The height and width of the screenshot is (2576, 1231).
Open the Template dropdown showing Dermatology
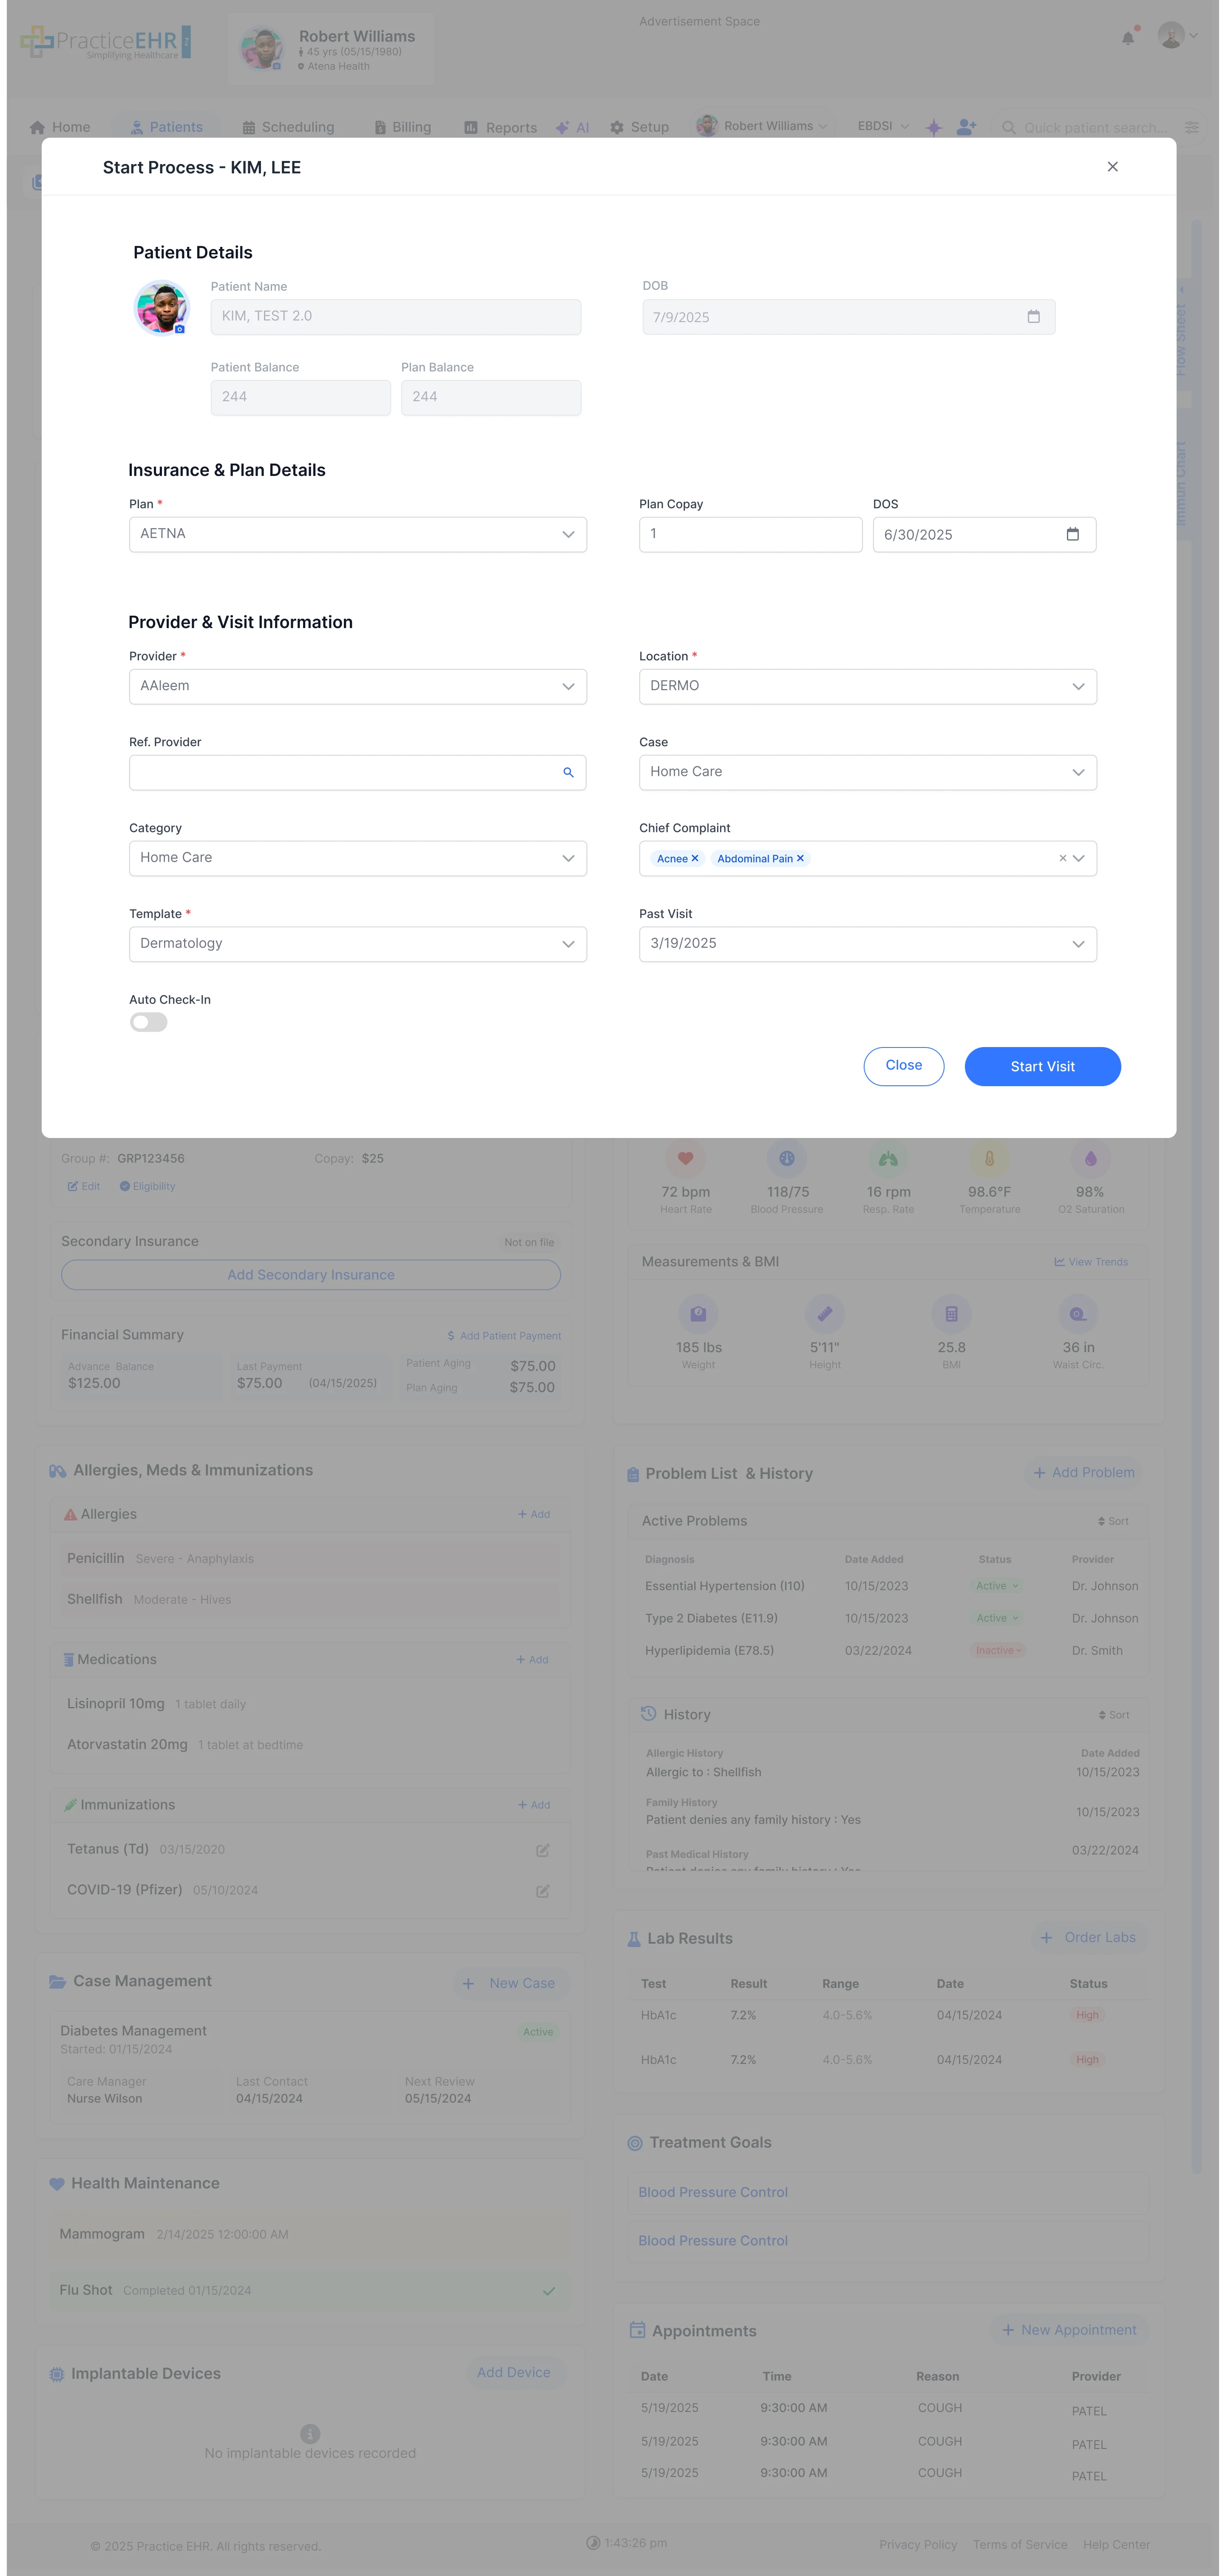click(x=357, y=943)
